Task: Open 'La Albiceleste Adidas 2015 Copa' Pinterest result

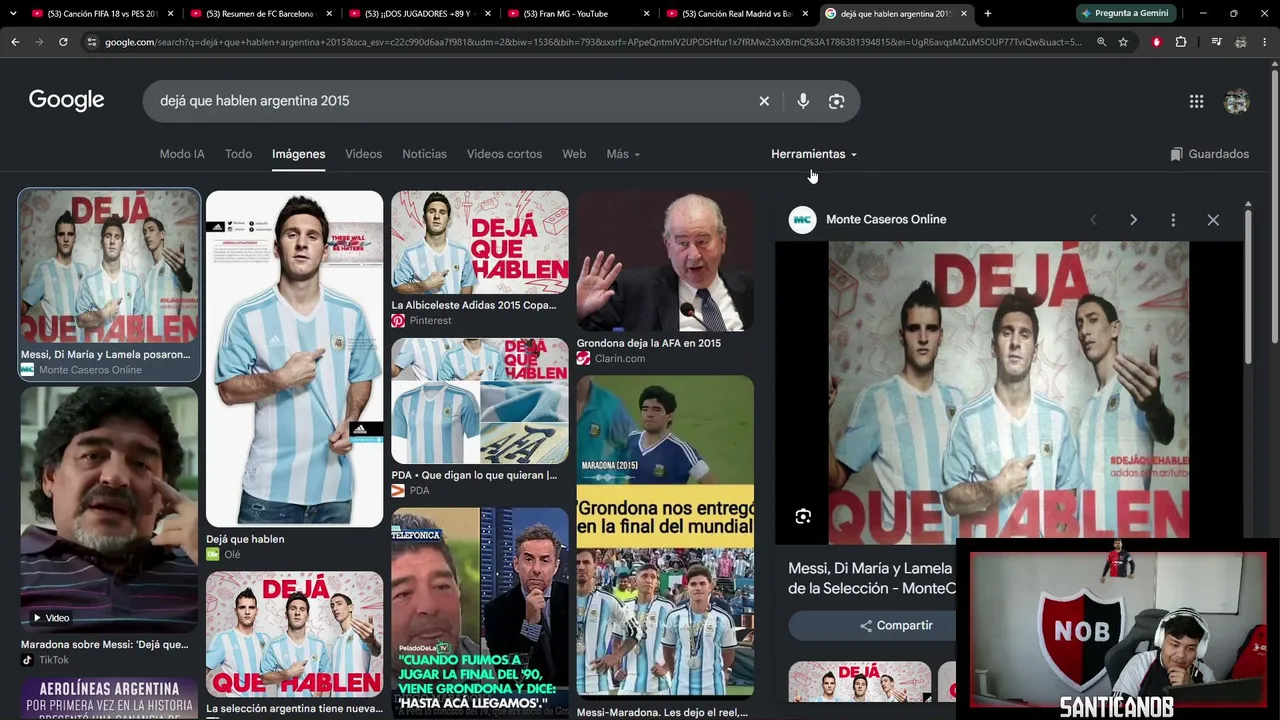Action: pos(473,305)
